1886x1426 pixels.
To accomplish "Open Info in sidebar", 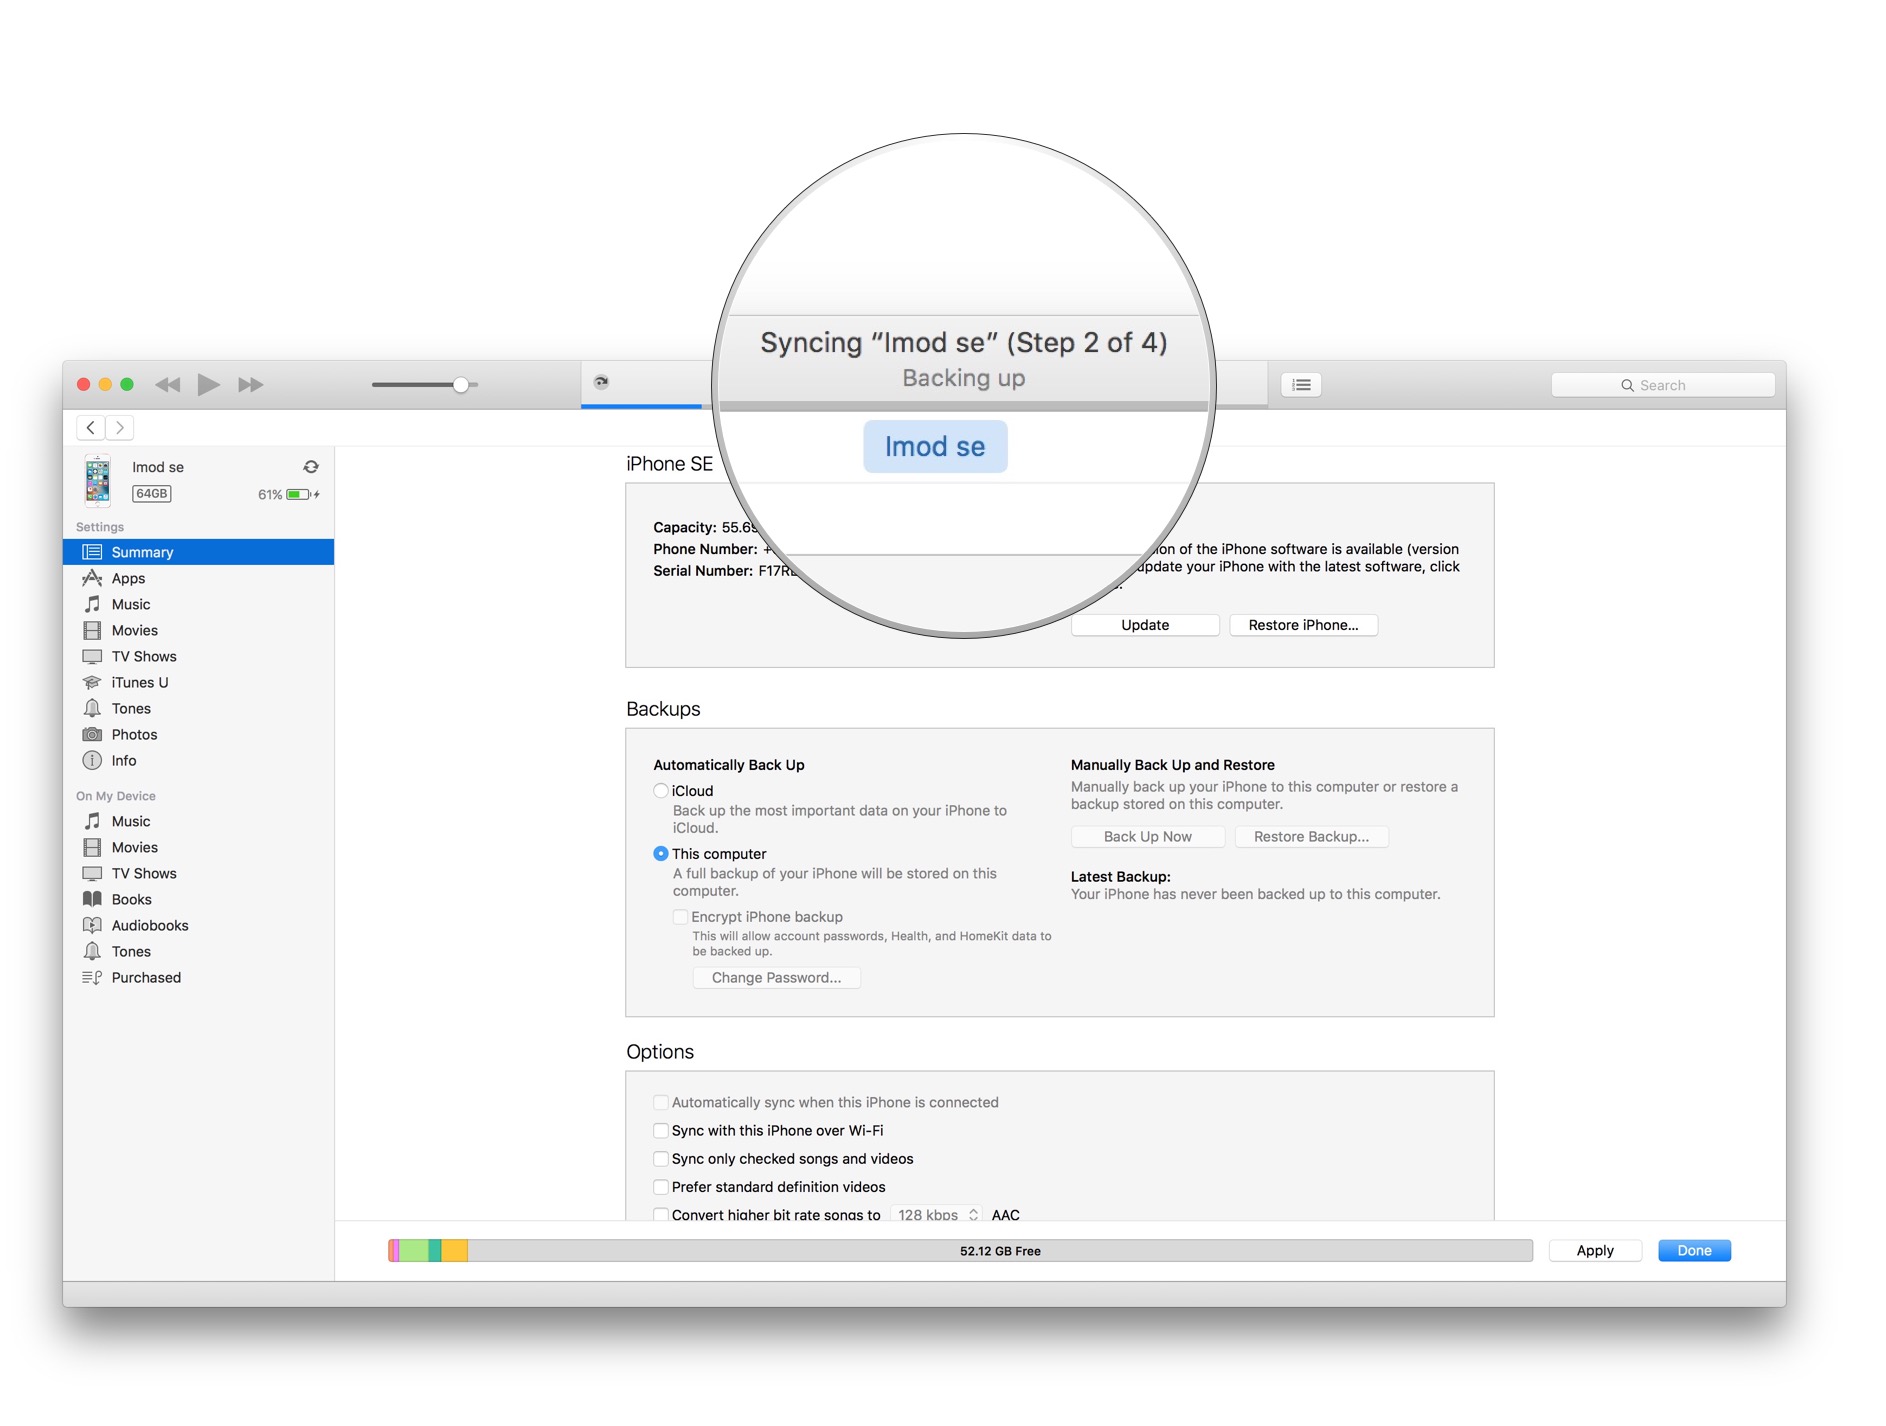I will [x=198, y=760].
